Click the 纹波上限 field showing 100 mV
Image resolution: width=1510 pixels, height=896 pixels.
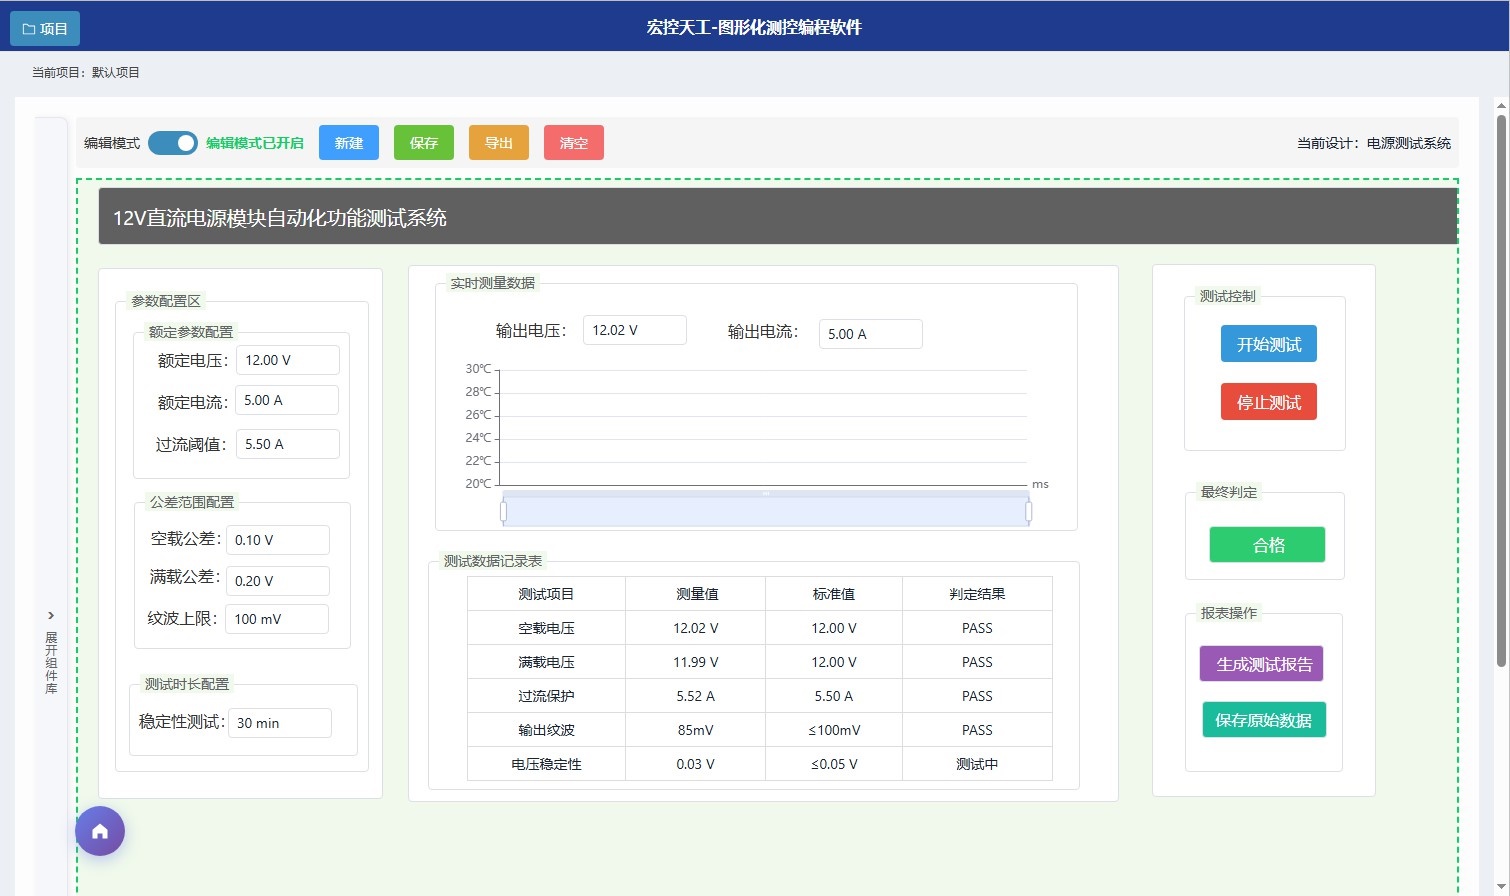[277, 618]
